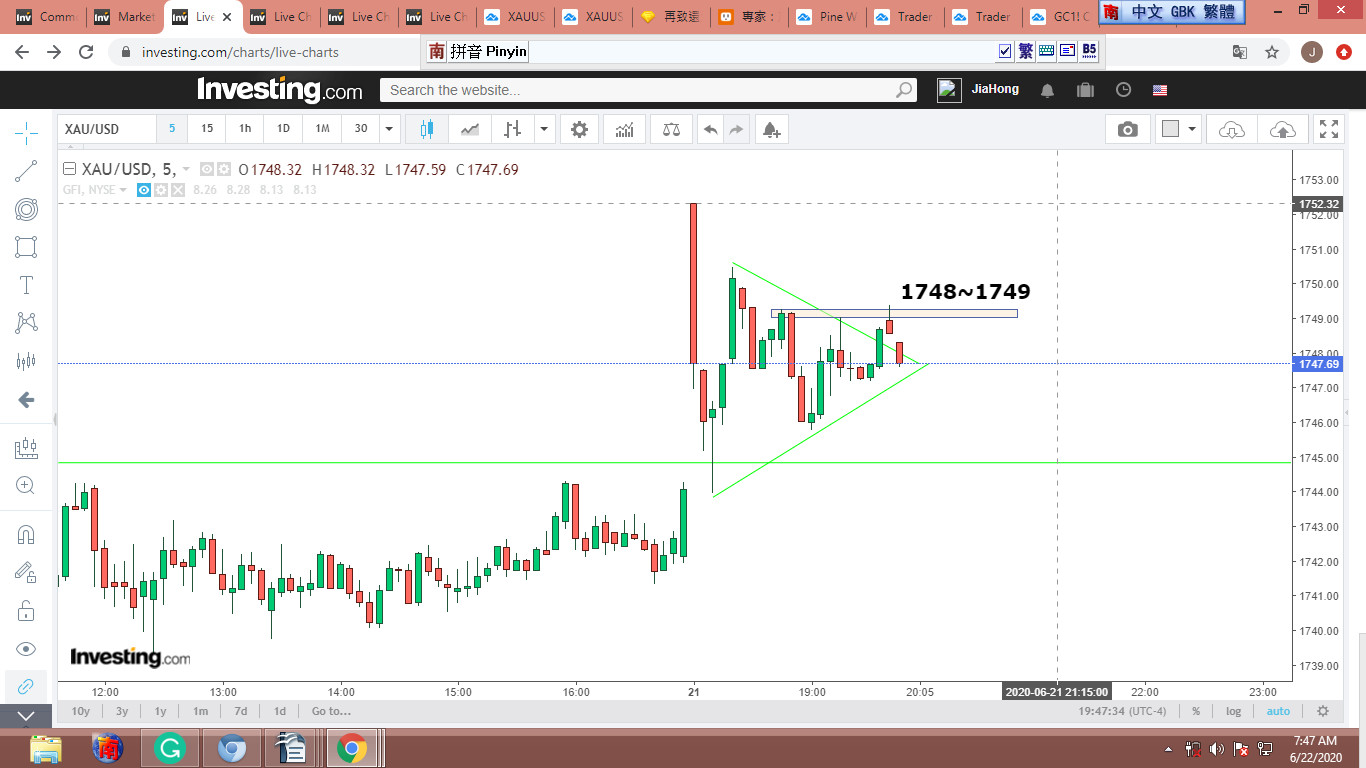The image size is (1366, 768).
Task: Open chart properties gear
Action: tap(579, 129)
